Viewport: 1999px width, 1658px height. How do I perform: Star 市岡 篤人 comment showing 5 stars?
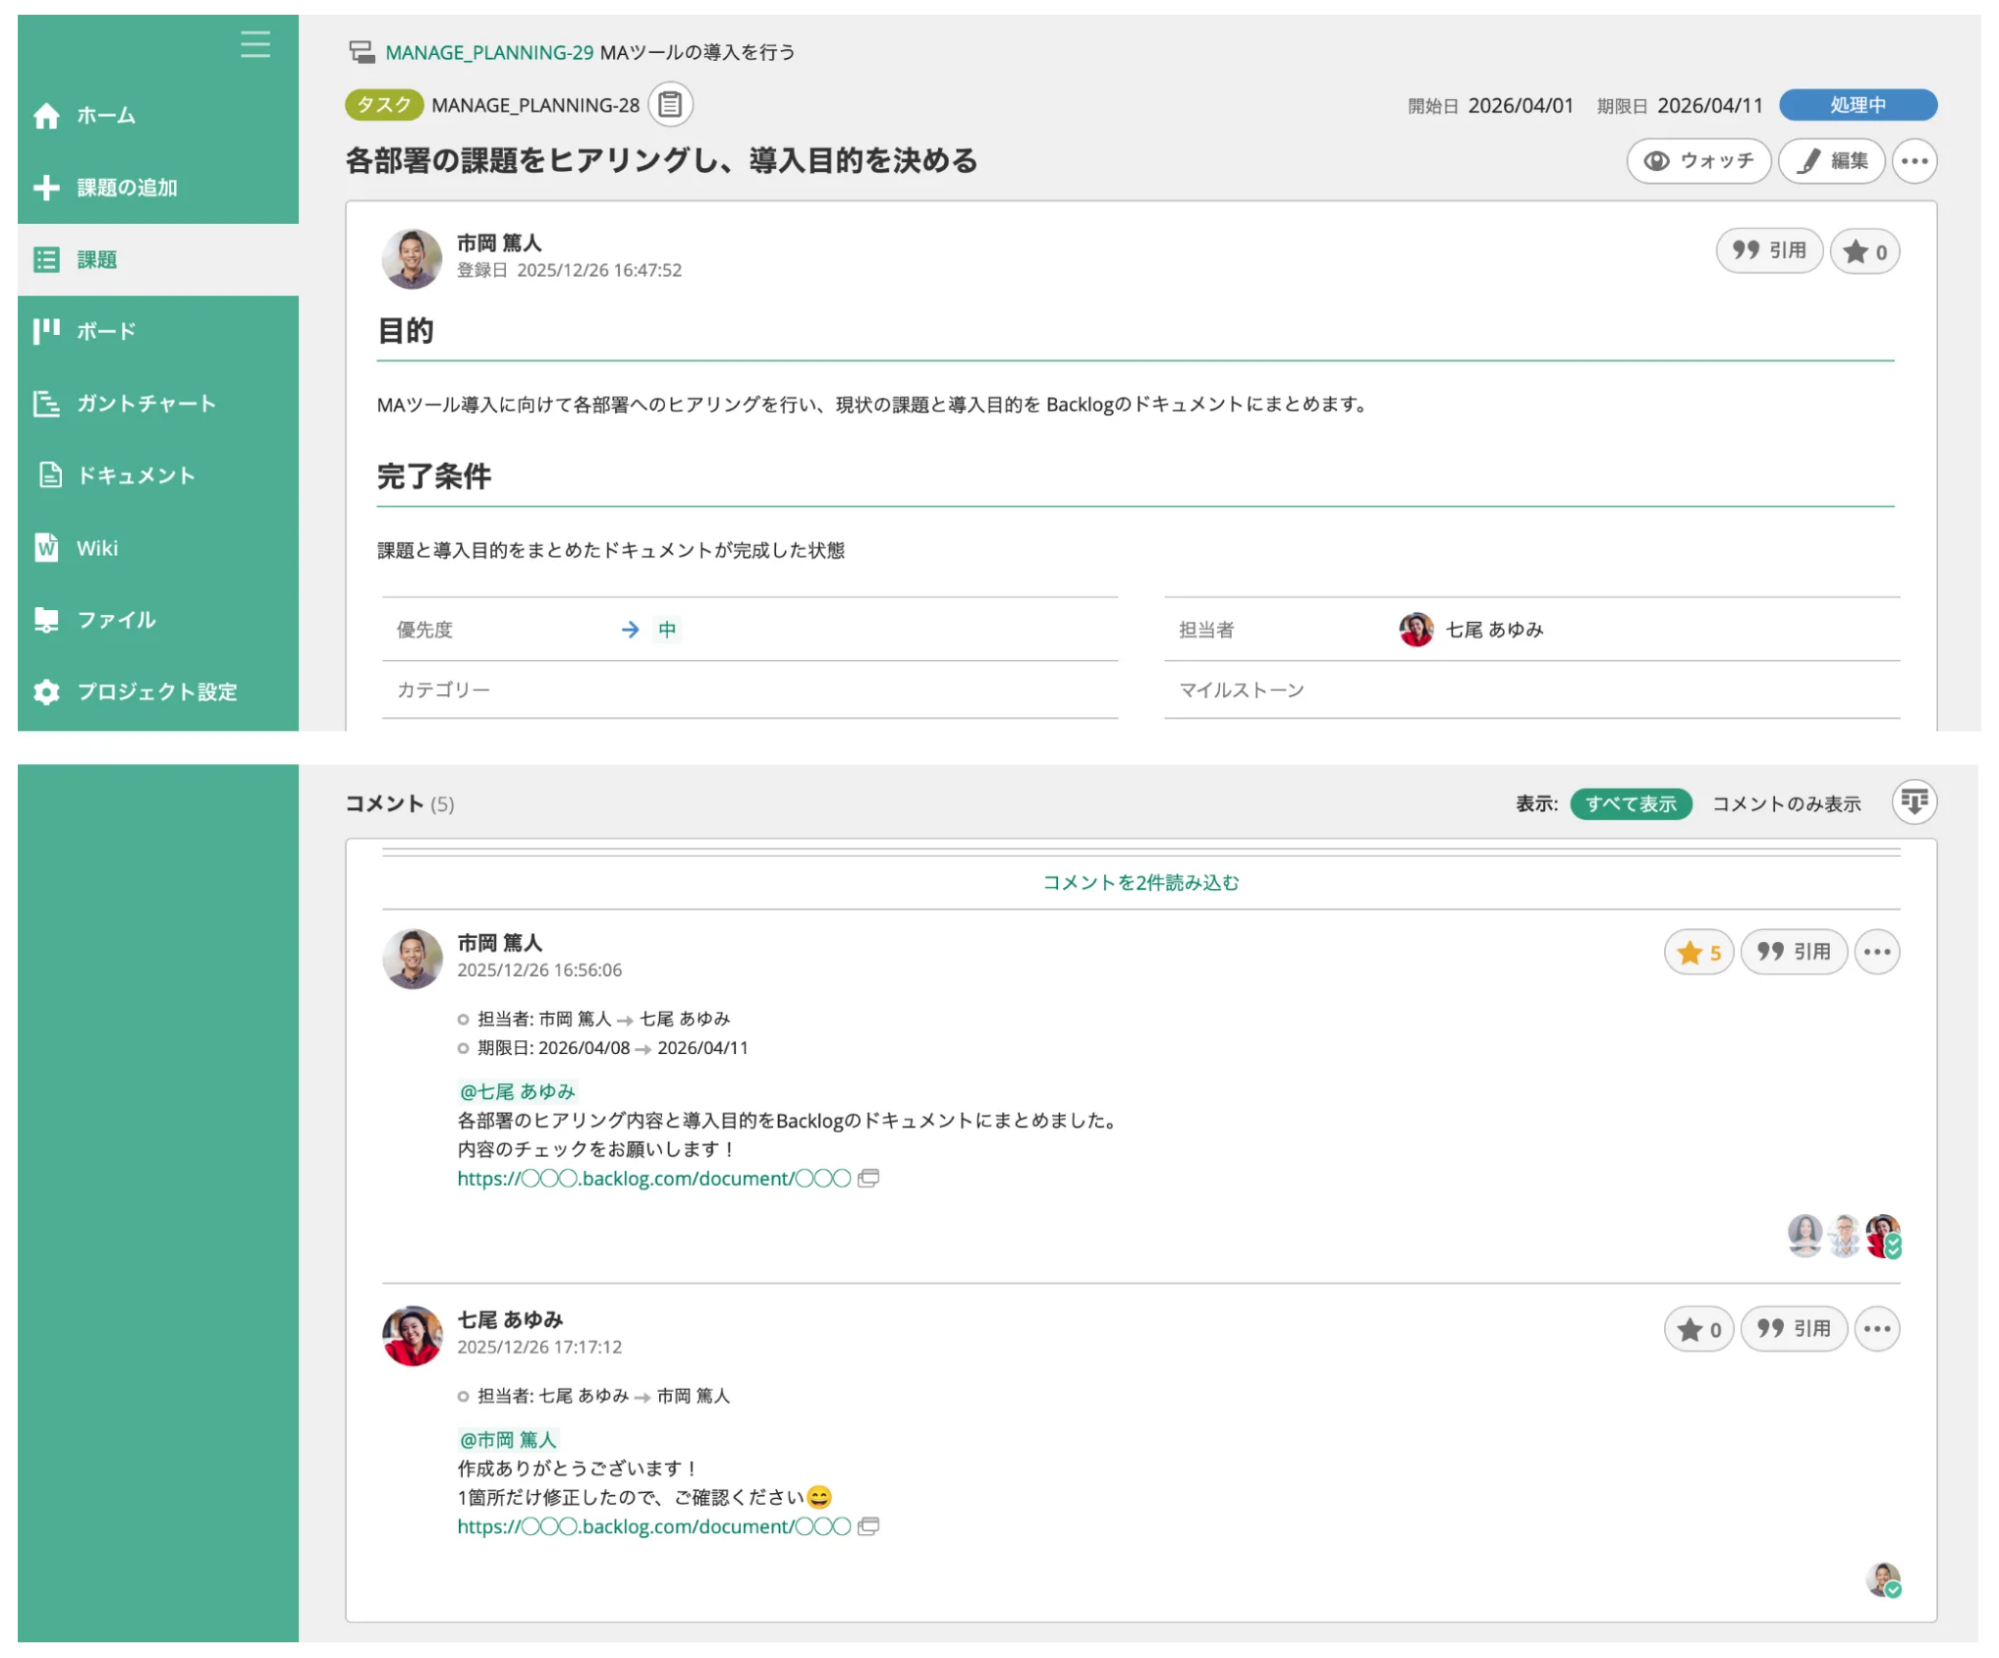(1698, 952)
